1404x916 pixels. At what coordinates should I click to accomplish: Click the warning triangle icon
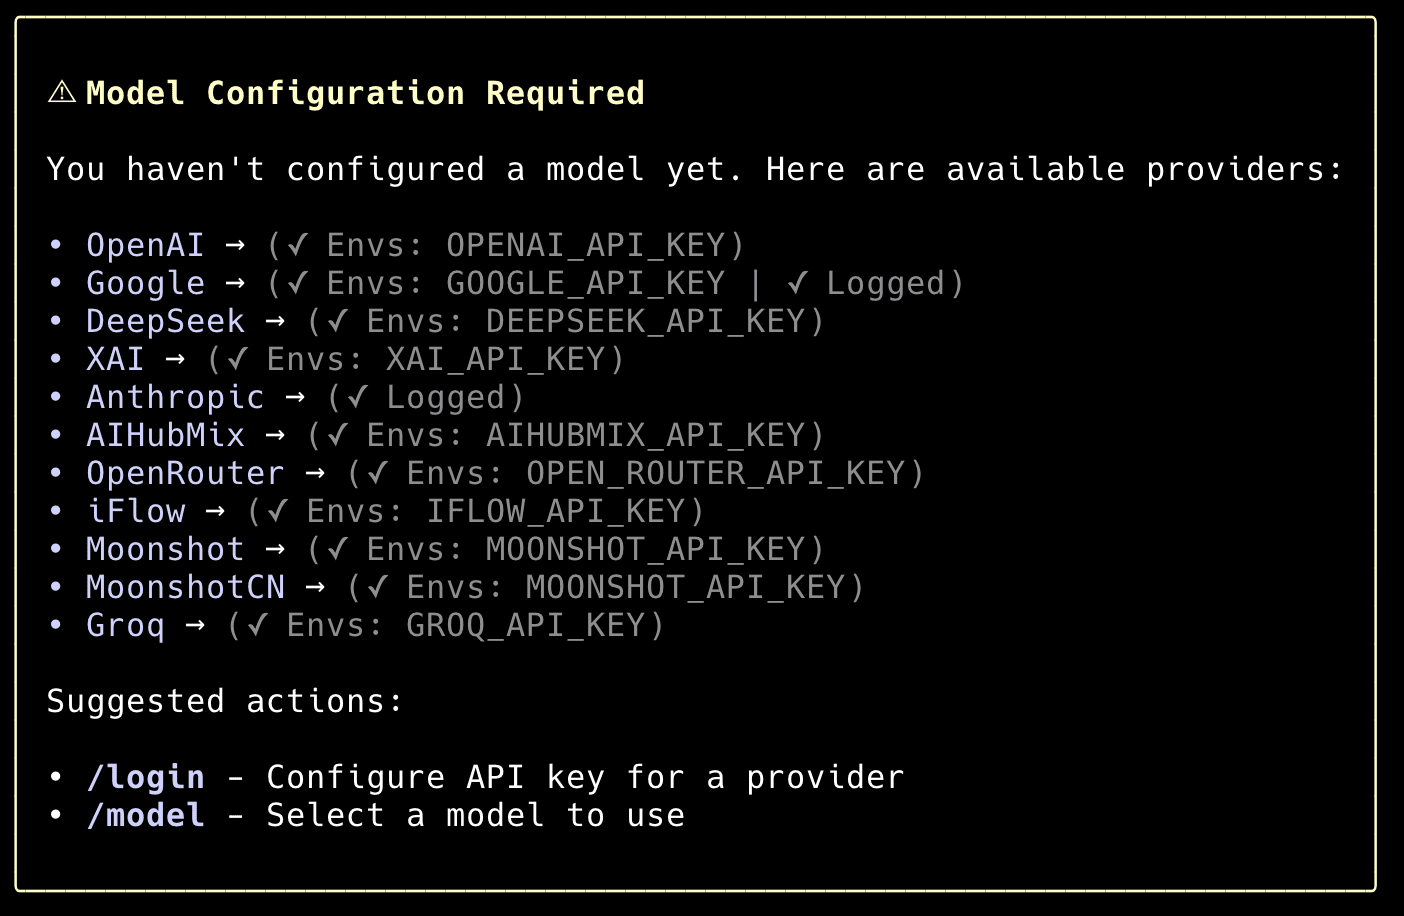(62, 93)
